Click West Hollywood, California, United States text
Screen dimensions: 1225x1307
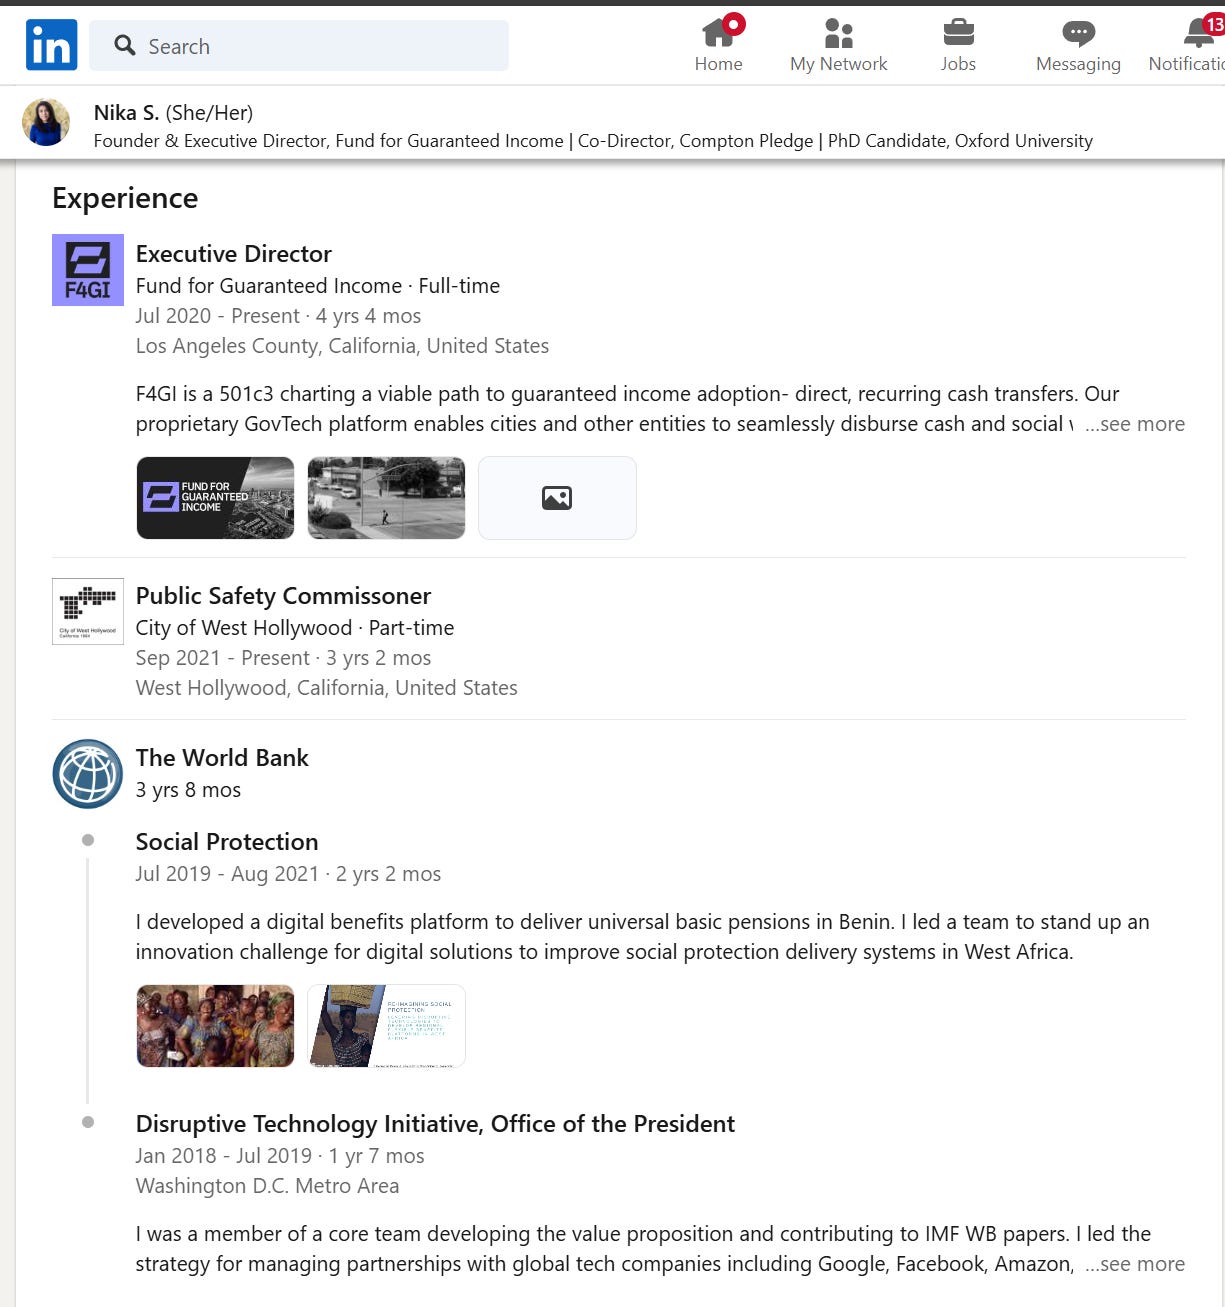tap(327, 688)
